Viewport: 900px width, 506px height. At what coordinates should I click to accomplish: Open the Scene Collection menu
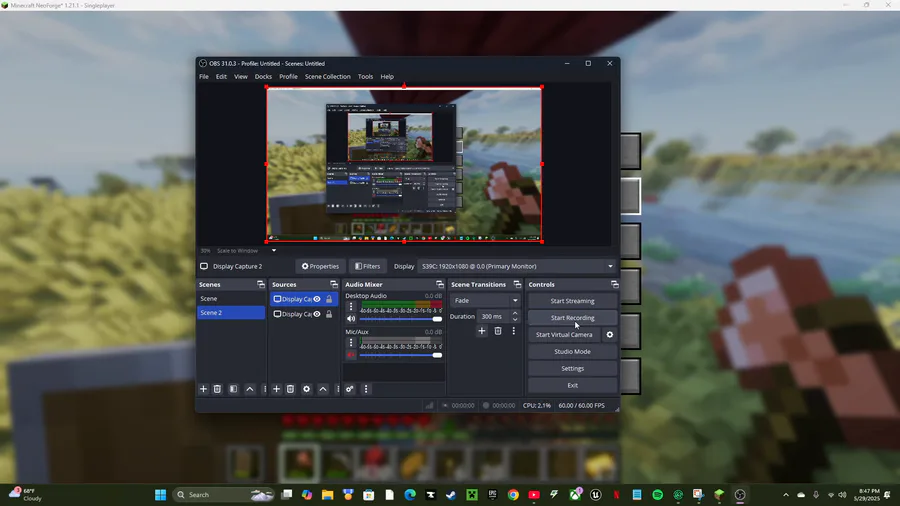pyautogui.click(x=328, y=76)
